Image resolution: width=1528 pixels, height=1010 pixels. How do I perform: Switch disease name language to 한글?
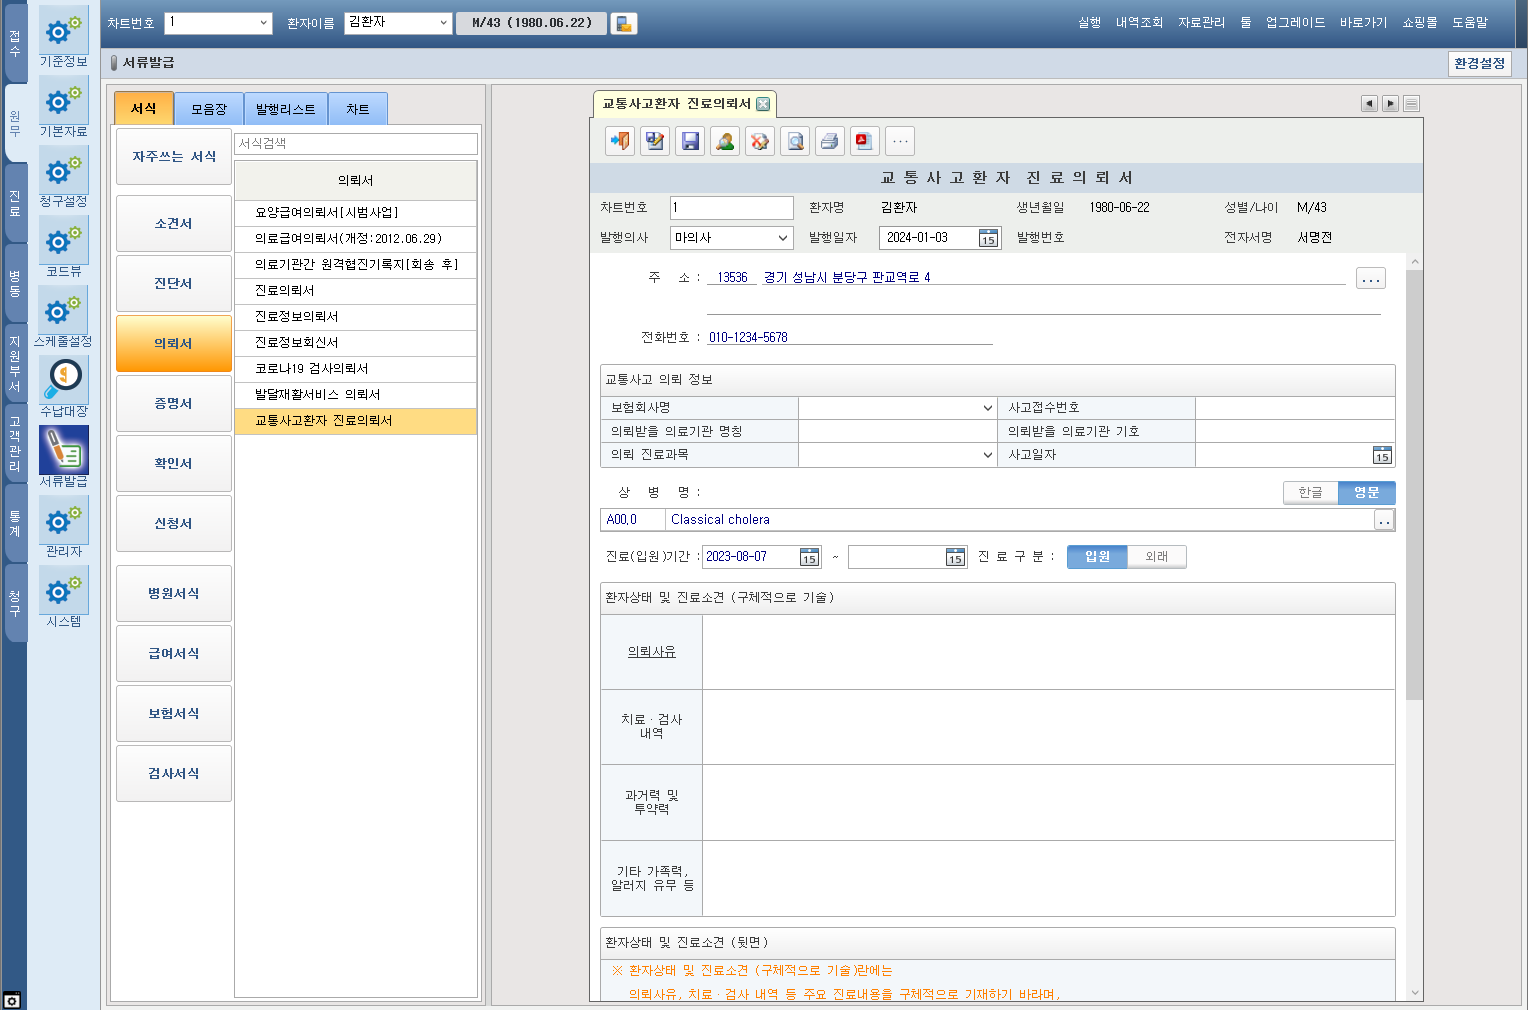1310,492
